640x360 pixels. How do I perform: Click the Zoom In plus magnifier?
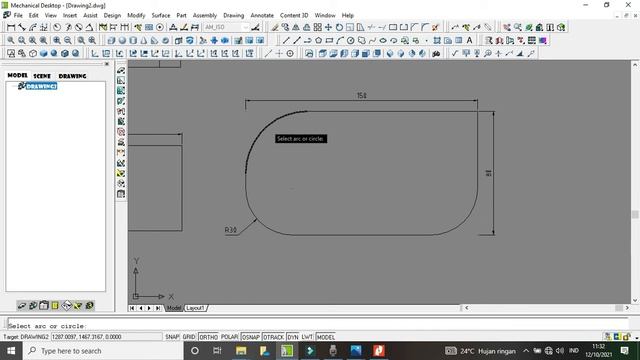click(57, 40)
